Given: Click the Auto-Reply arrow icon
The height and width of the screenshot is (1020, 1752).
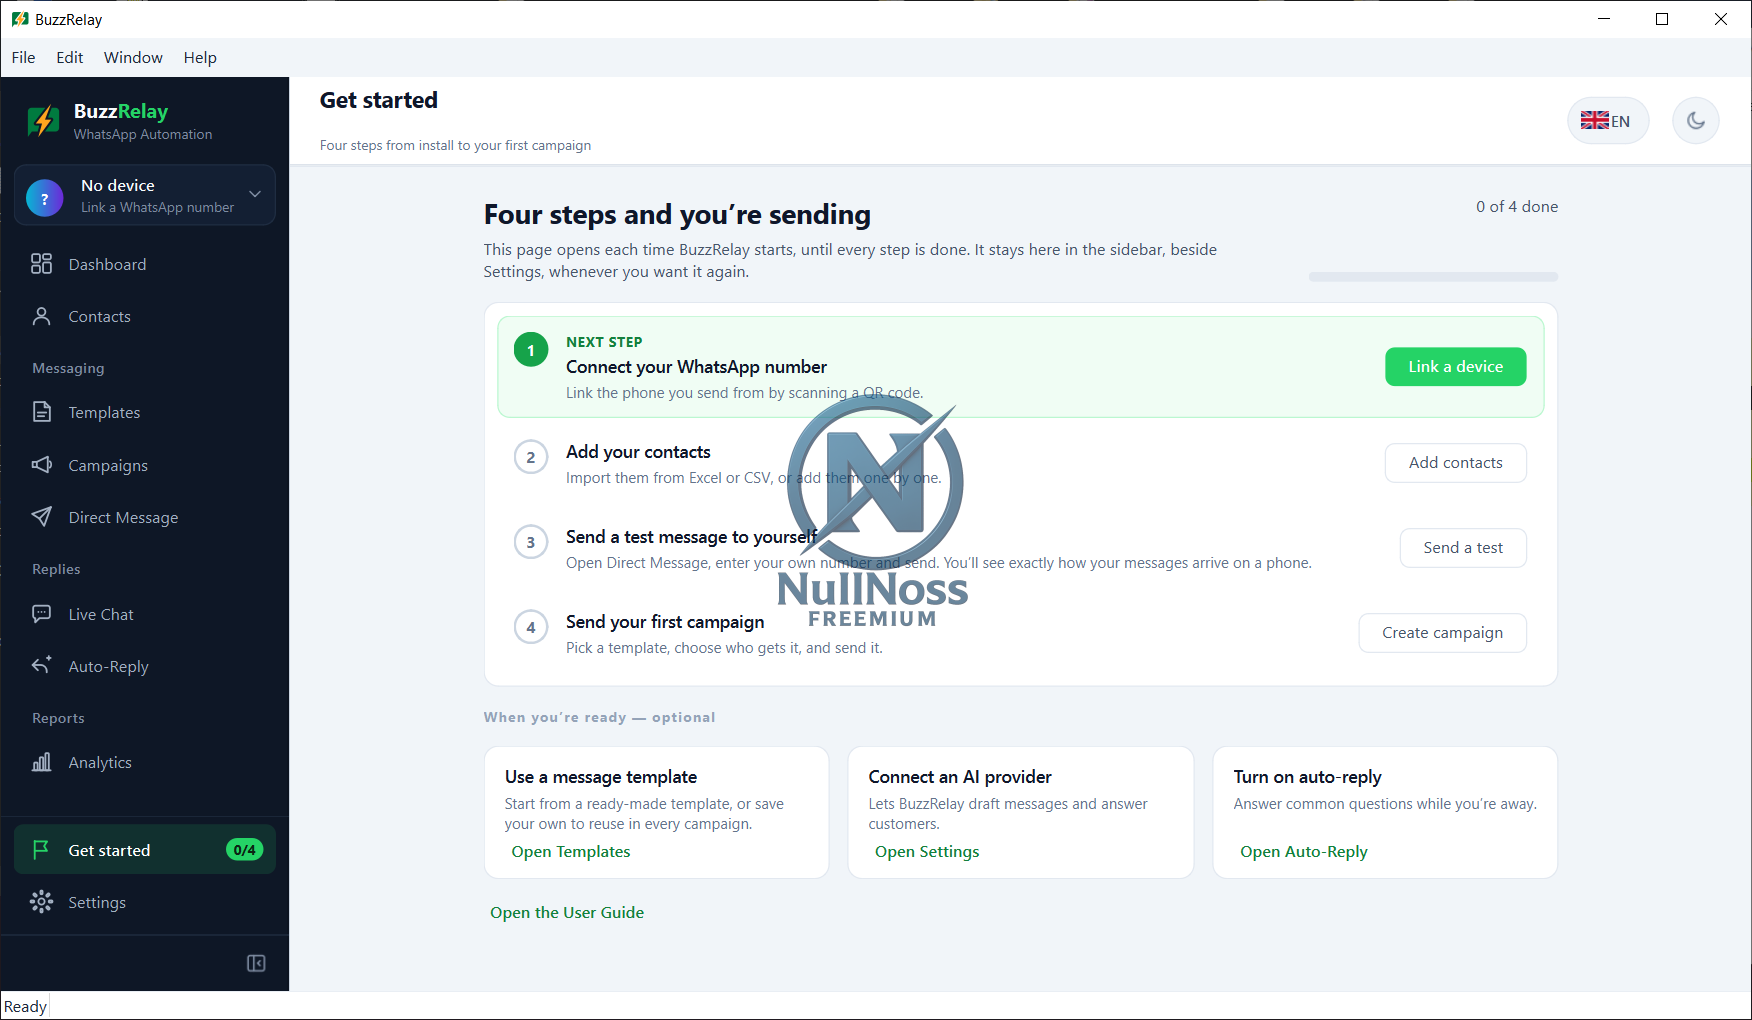Looking at the screenshot, I should [41, 665].
